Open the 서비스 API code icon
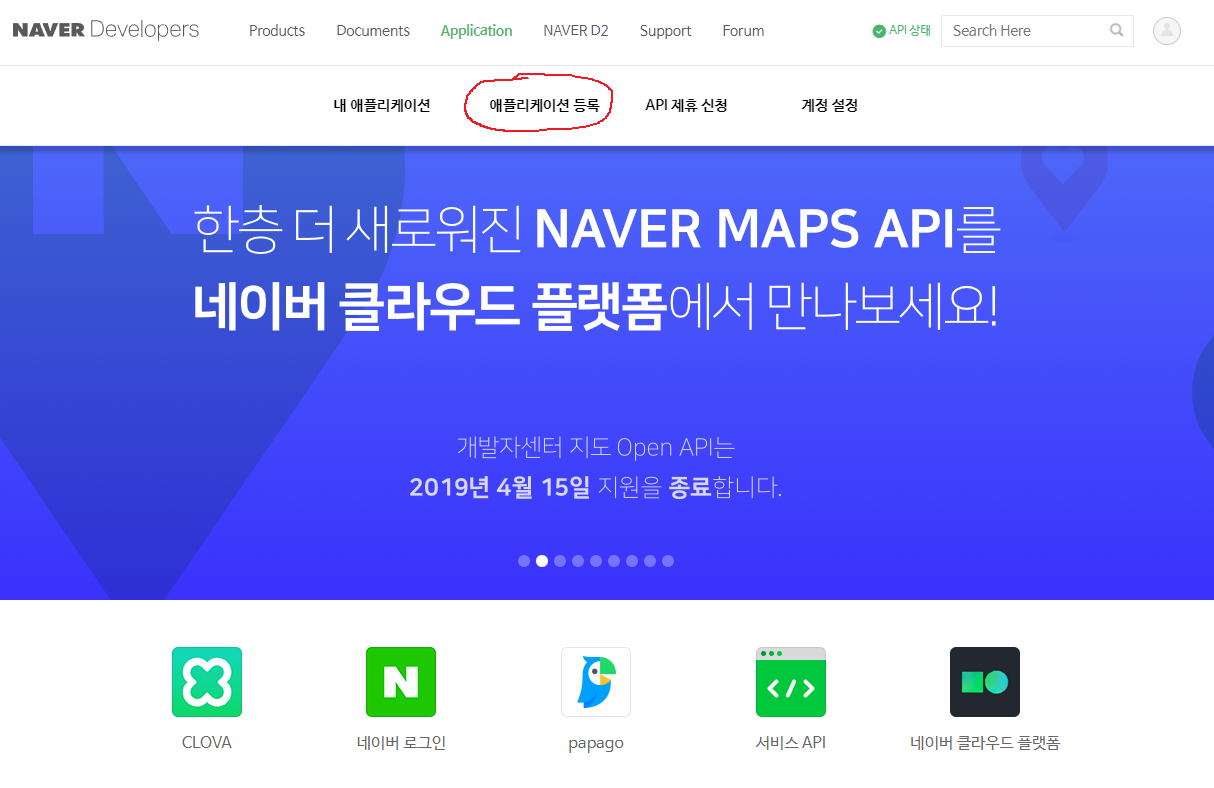The width and height of the screenshot is (1214, 788). click(791, 682)
